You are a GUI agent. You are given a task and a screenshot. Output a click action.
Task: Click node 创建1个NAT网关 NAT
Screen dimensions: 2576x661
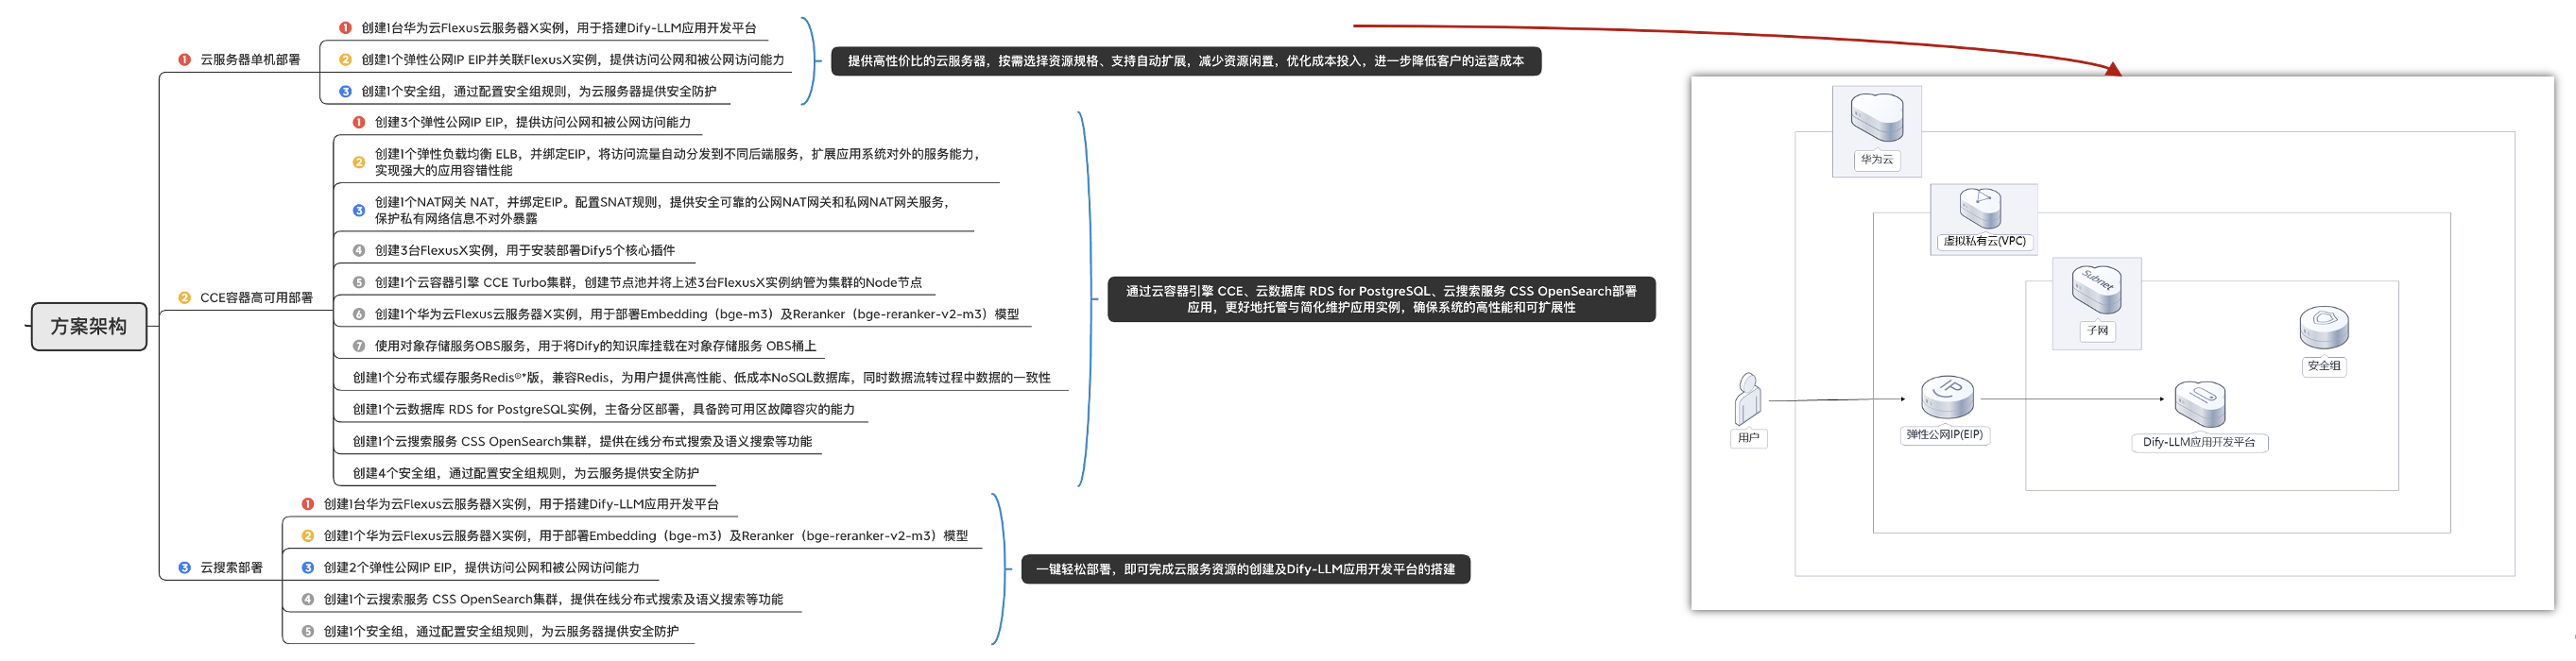pyautogui.click(x=664, y=210)
